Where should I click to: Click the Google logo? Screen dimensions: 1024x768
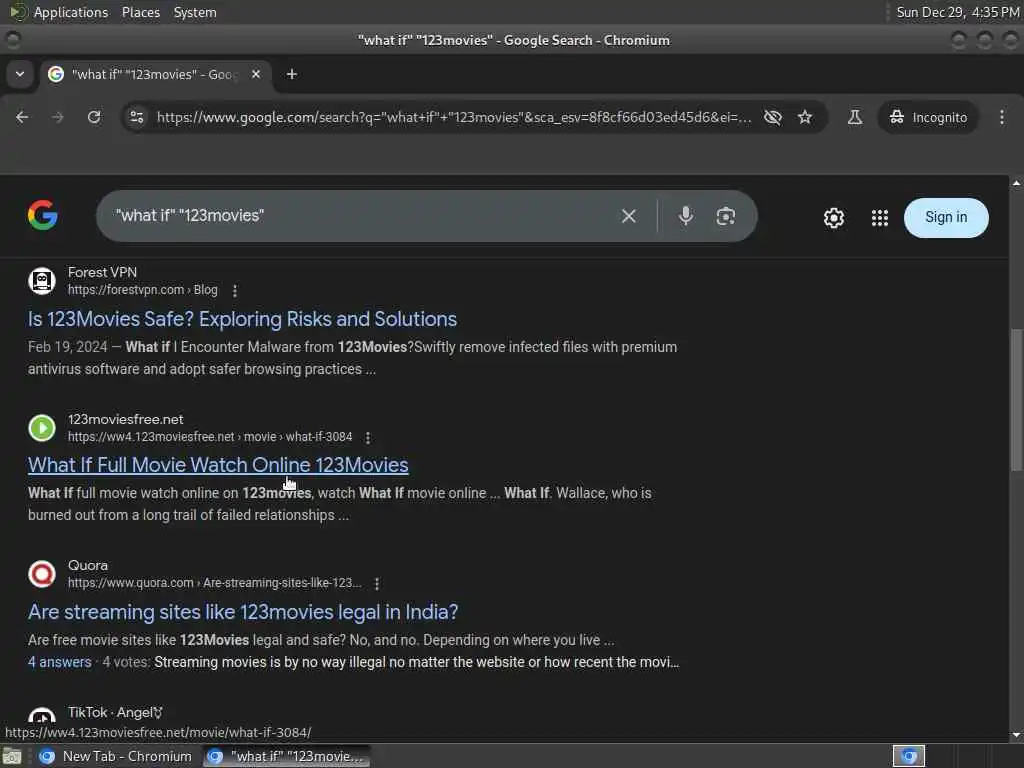[x=43, y=216]
